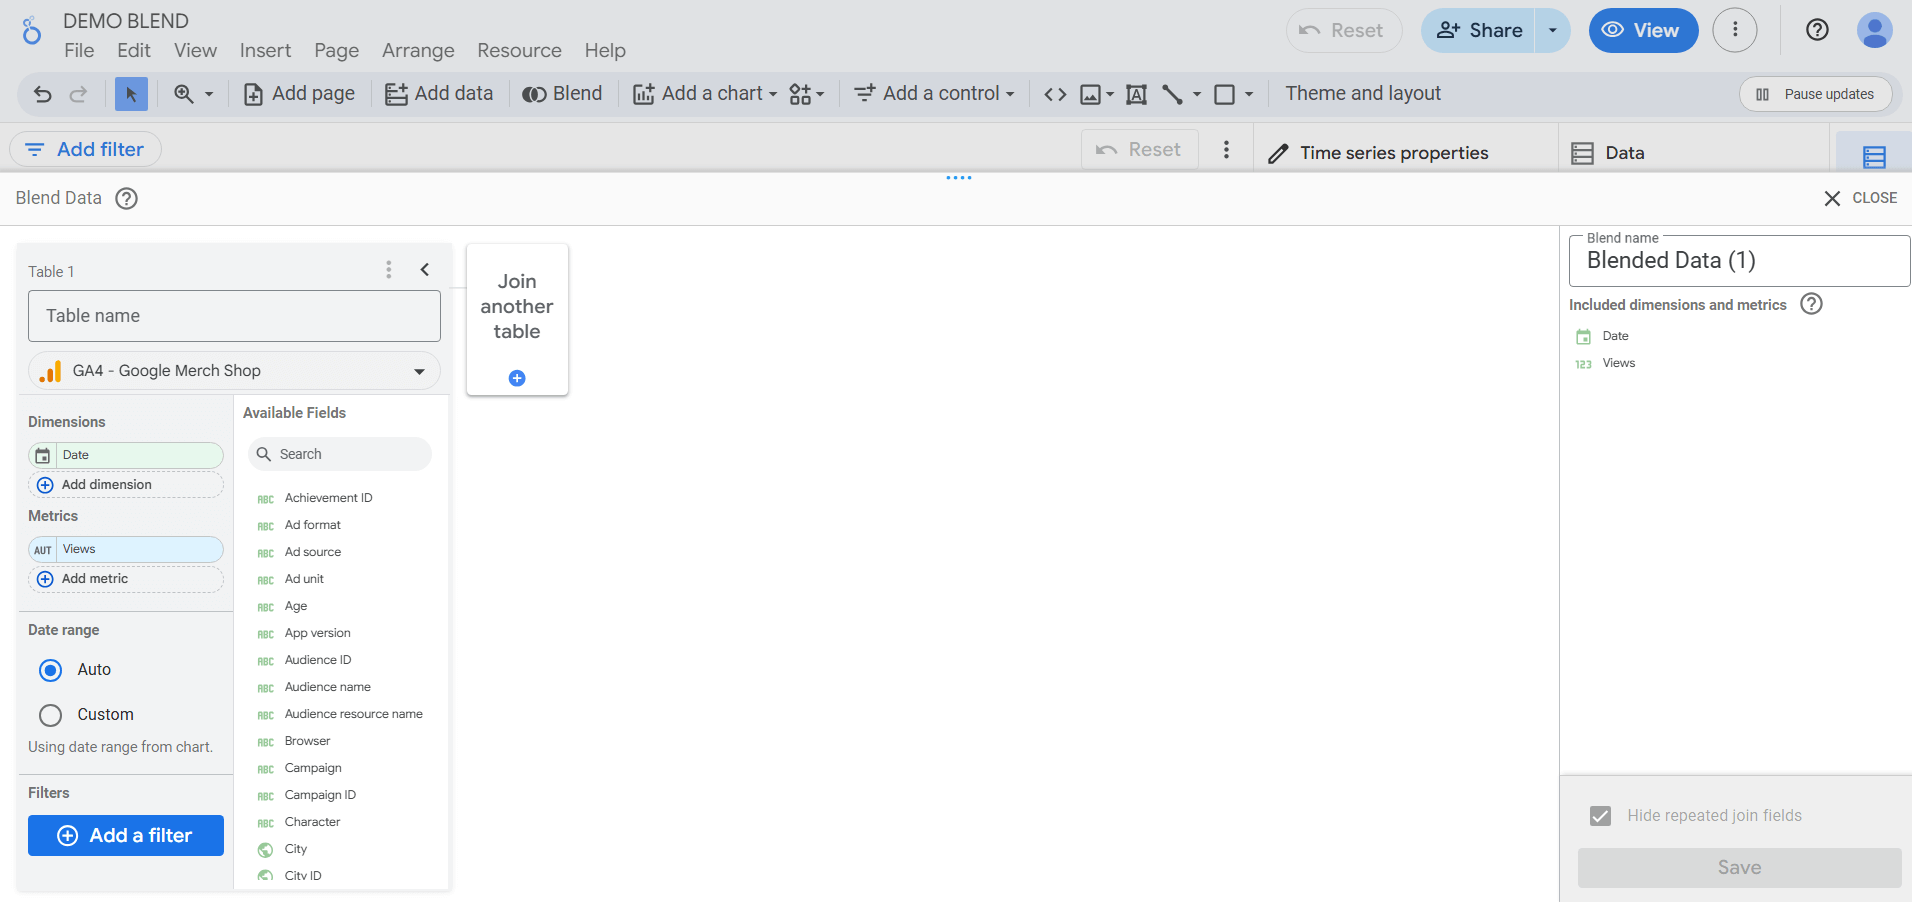The height and width of the screenshot is (902, 1912).
Task: Open the Arrange menu
Action: [x=418, y=50]
